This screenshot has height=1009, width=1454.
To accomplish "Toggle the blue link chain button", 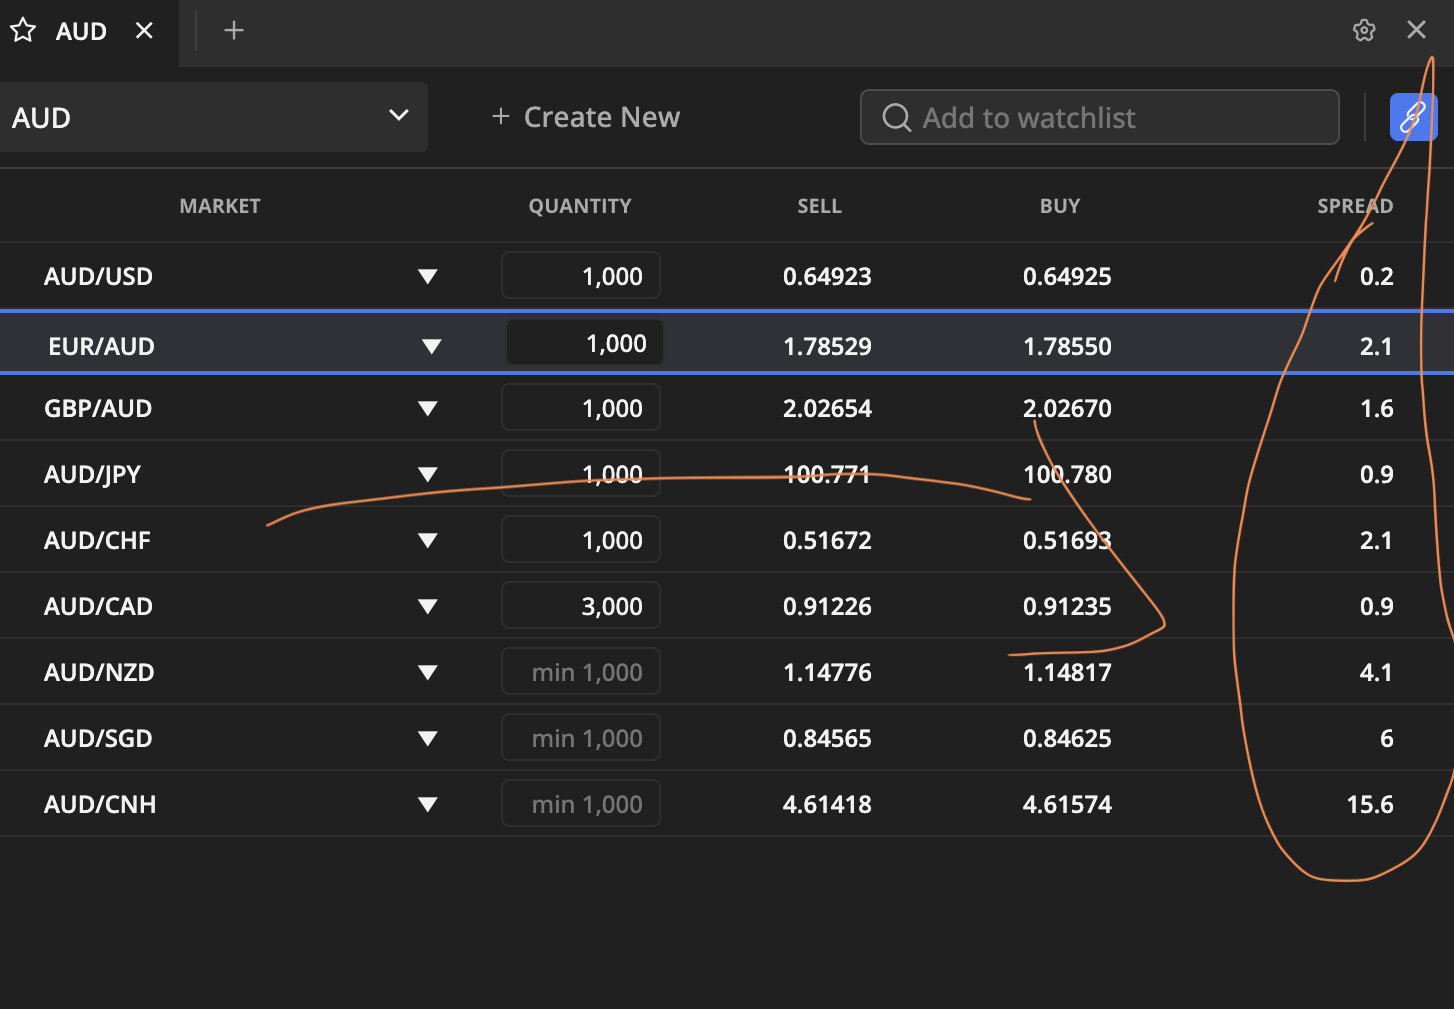I will click(x=1413, y=117).
